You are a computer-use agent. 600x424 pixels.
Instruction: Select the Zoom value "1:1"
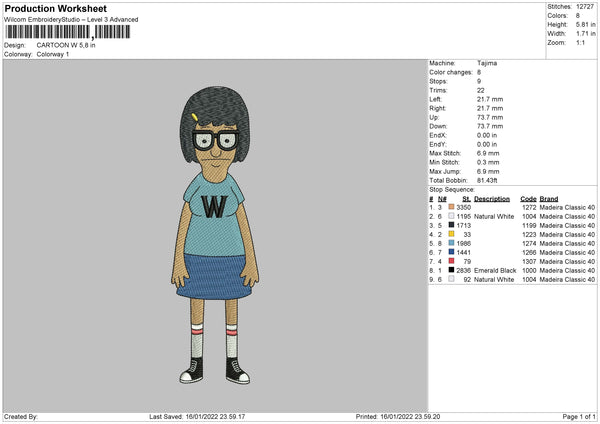click(580, 42)
